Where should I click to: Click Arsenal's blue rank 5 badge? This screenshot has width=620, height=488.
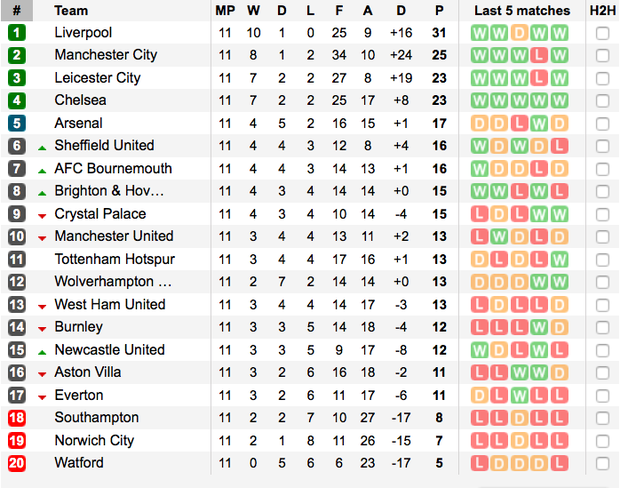pyautogui.click(x=17, y=123)
